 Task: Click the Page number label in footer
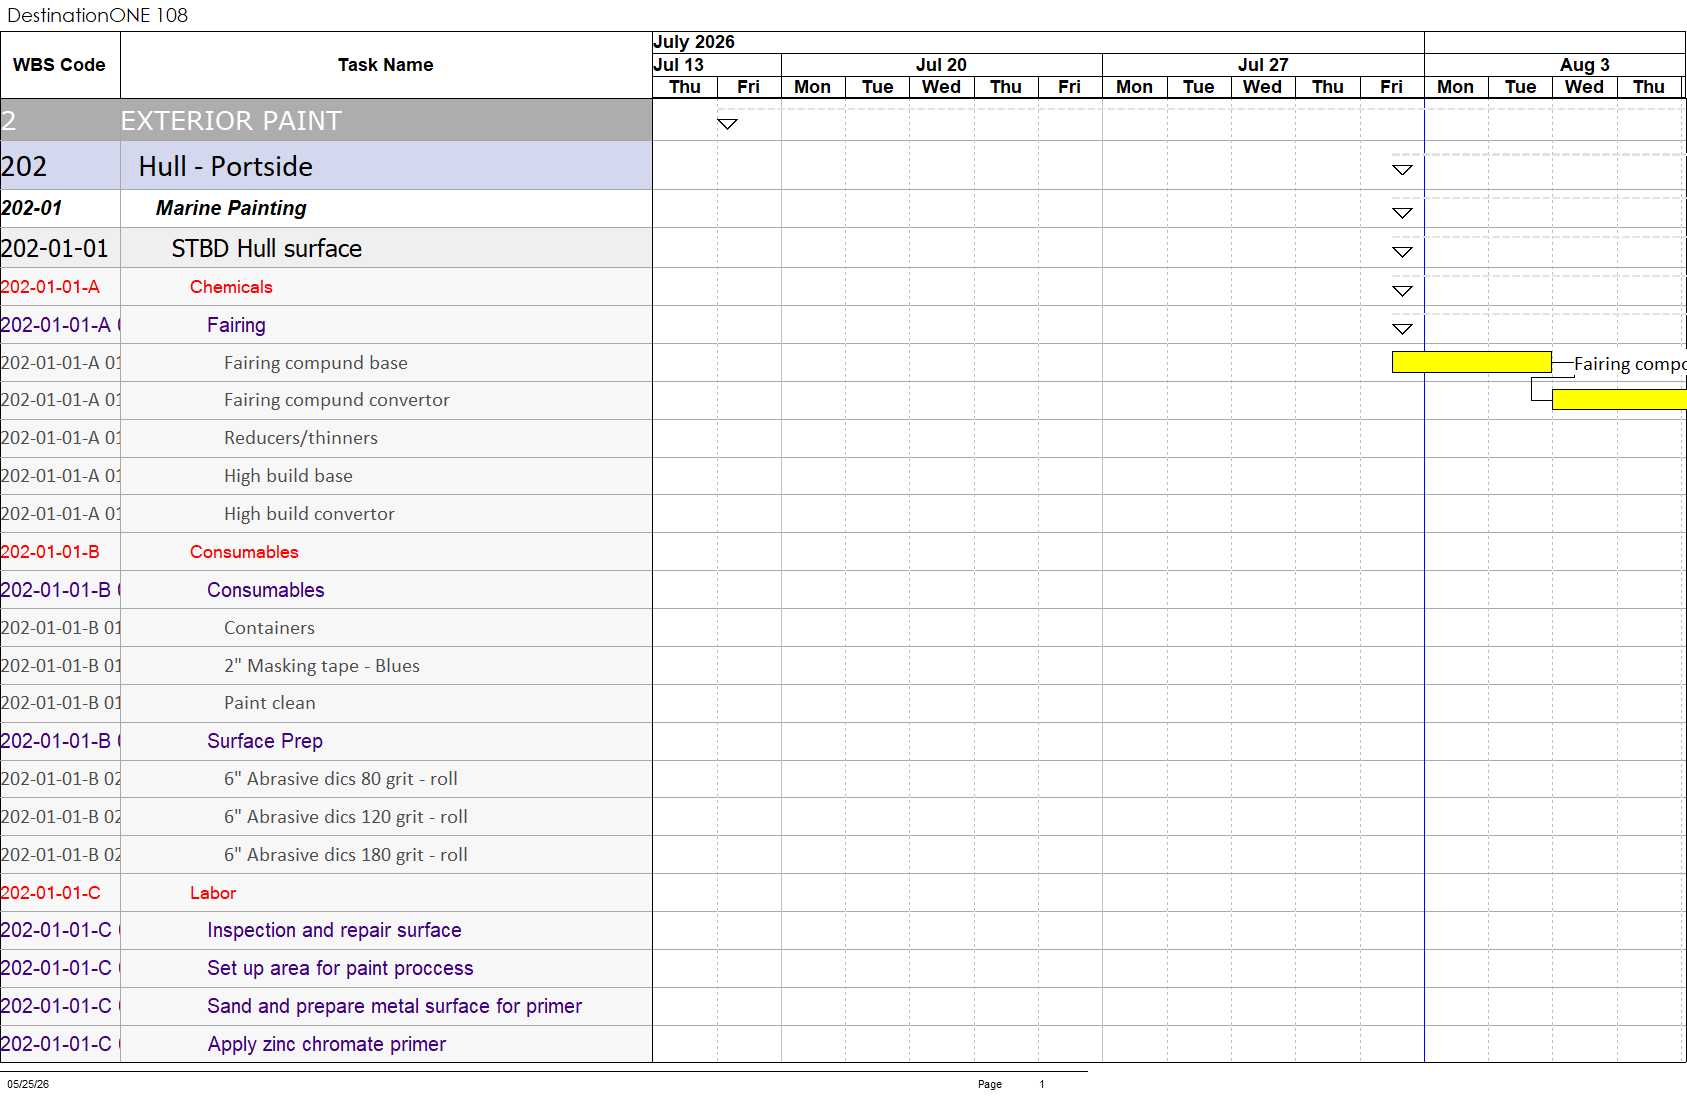990,1084
